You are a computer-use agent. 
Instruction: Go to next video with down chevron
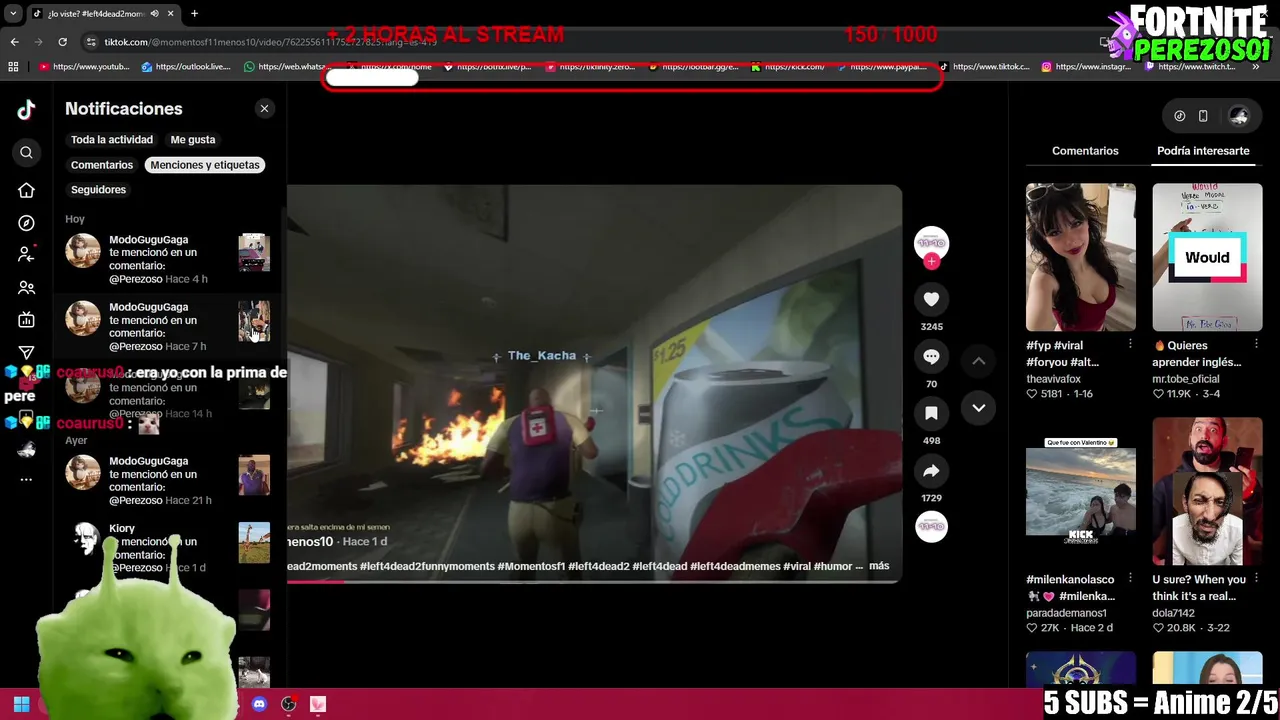coord(978,408)
